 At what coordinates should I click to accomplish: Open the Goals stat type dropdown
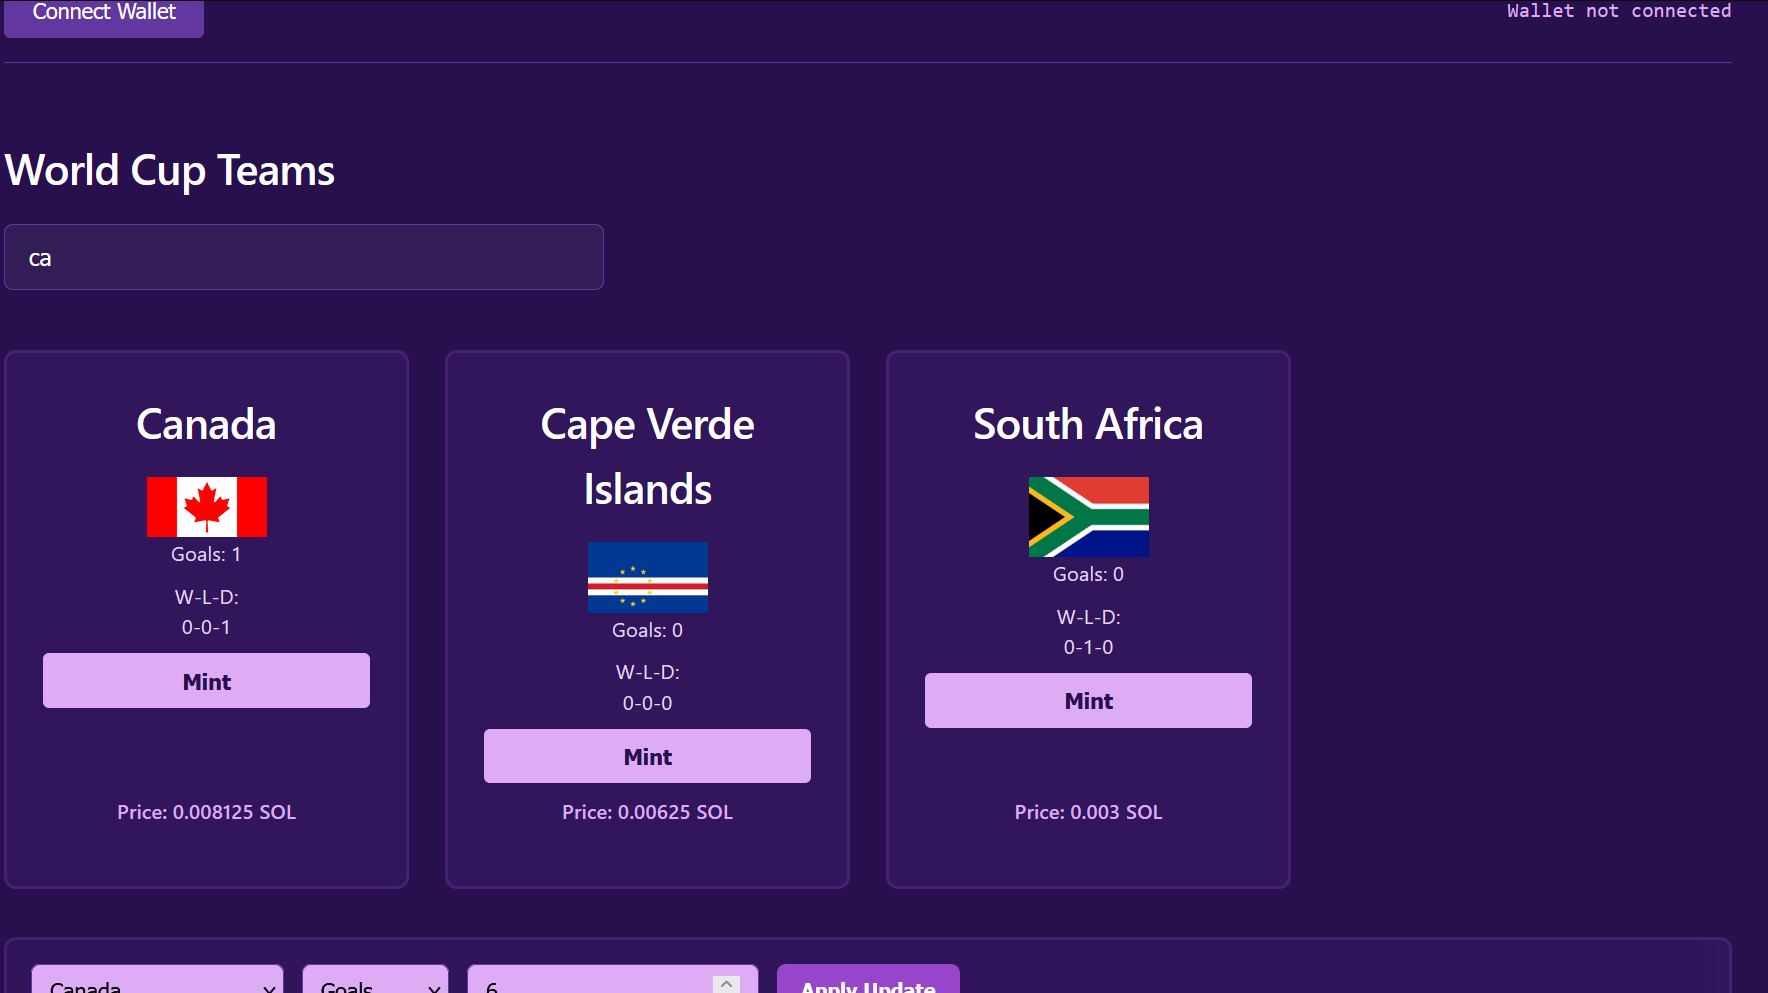pos(375,981)
